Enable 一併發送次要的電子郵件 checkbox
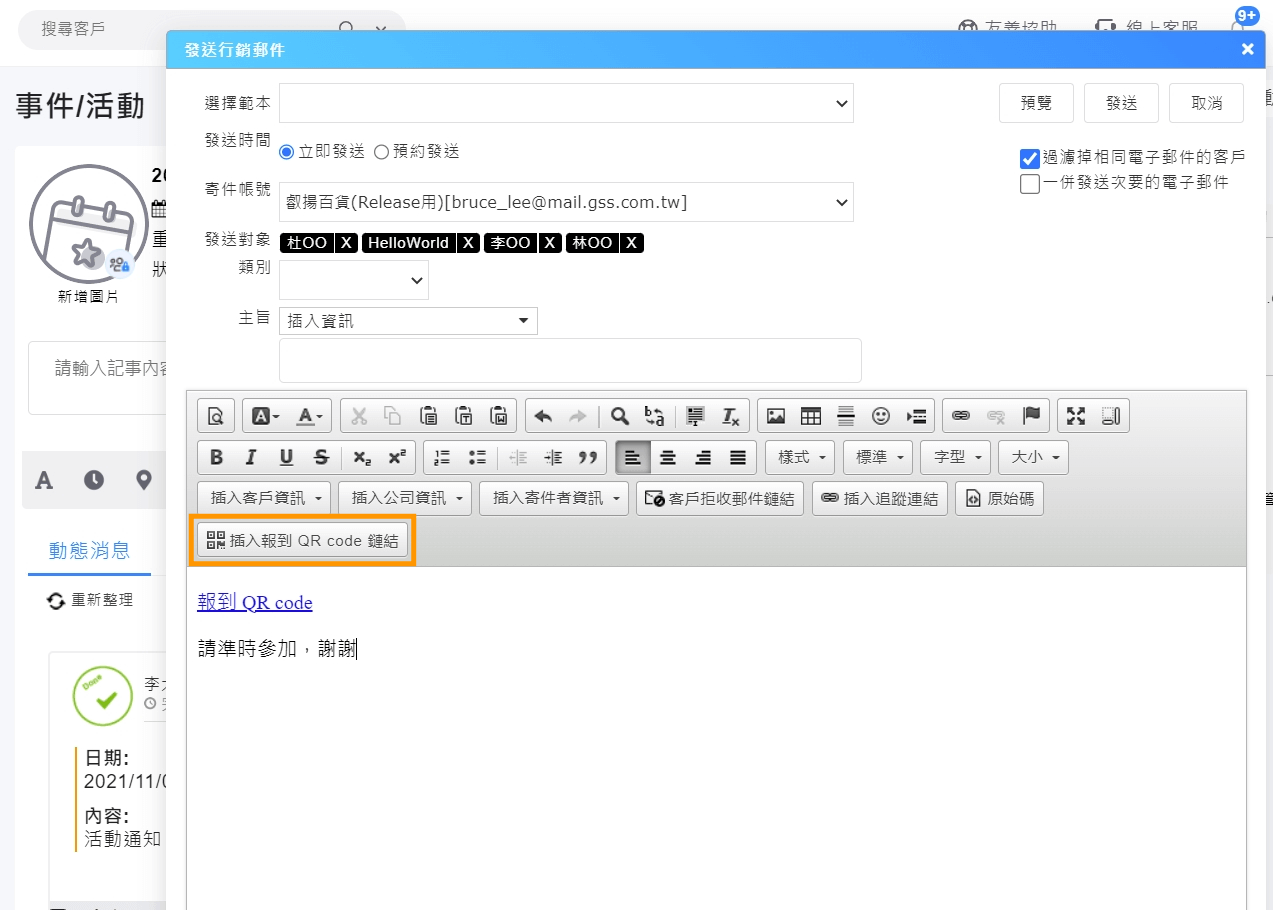Viewport: 1273px width, 910px height. coord(1030,183)
